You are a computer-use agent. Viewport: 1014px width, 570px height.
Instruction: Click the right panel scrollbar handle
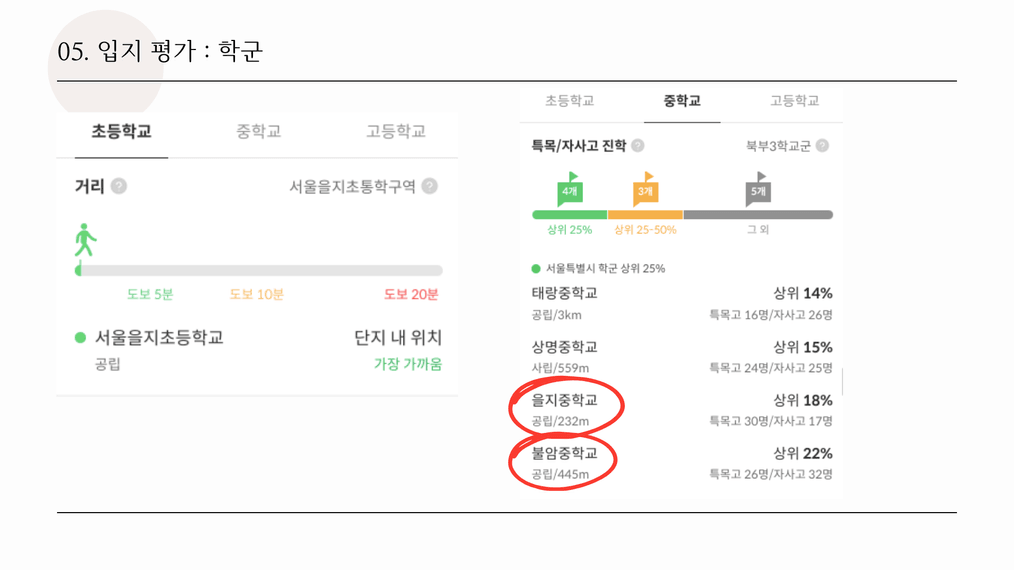click(842, 381)
